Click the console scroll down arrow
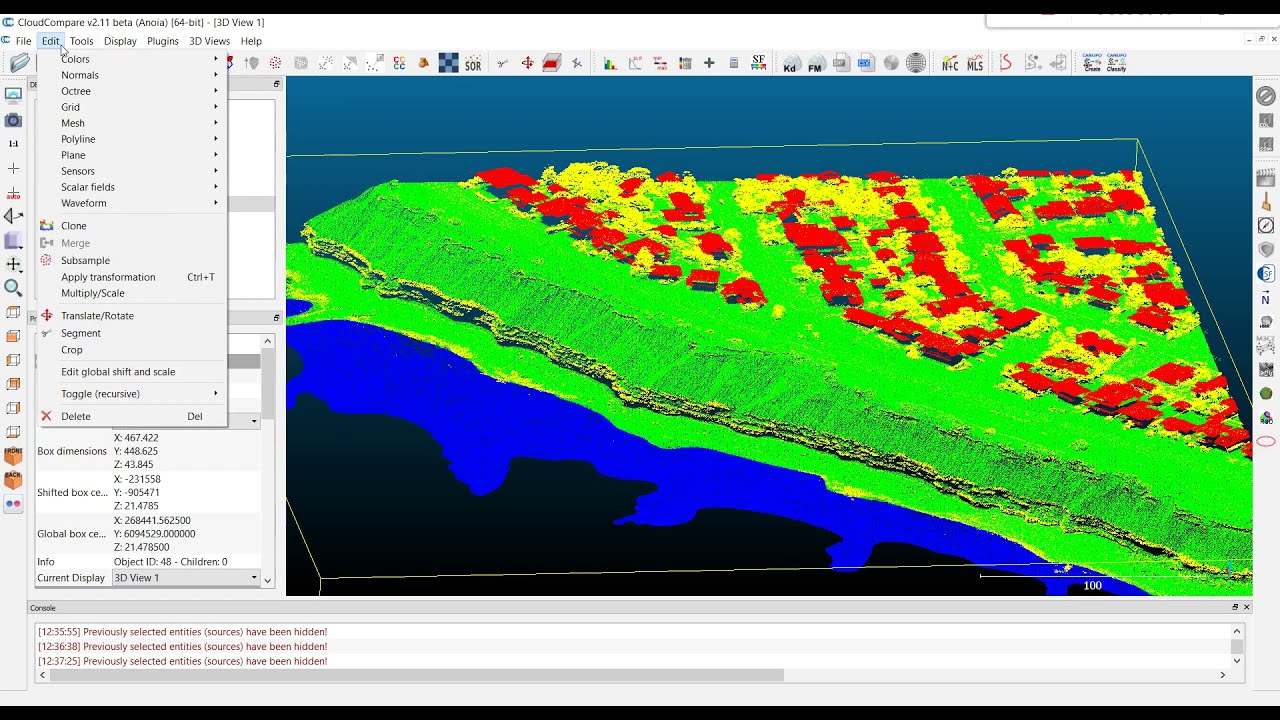 point(1237,661)
